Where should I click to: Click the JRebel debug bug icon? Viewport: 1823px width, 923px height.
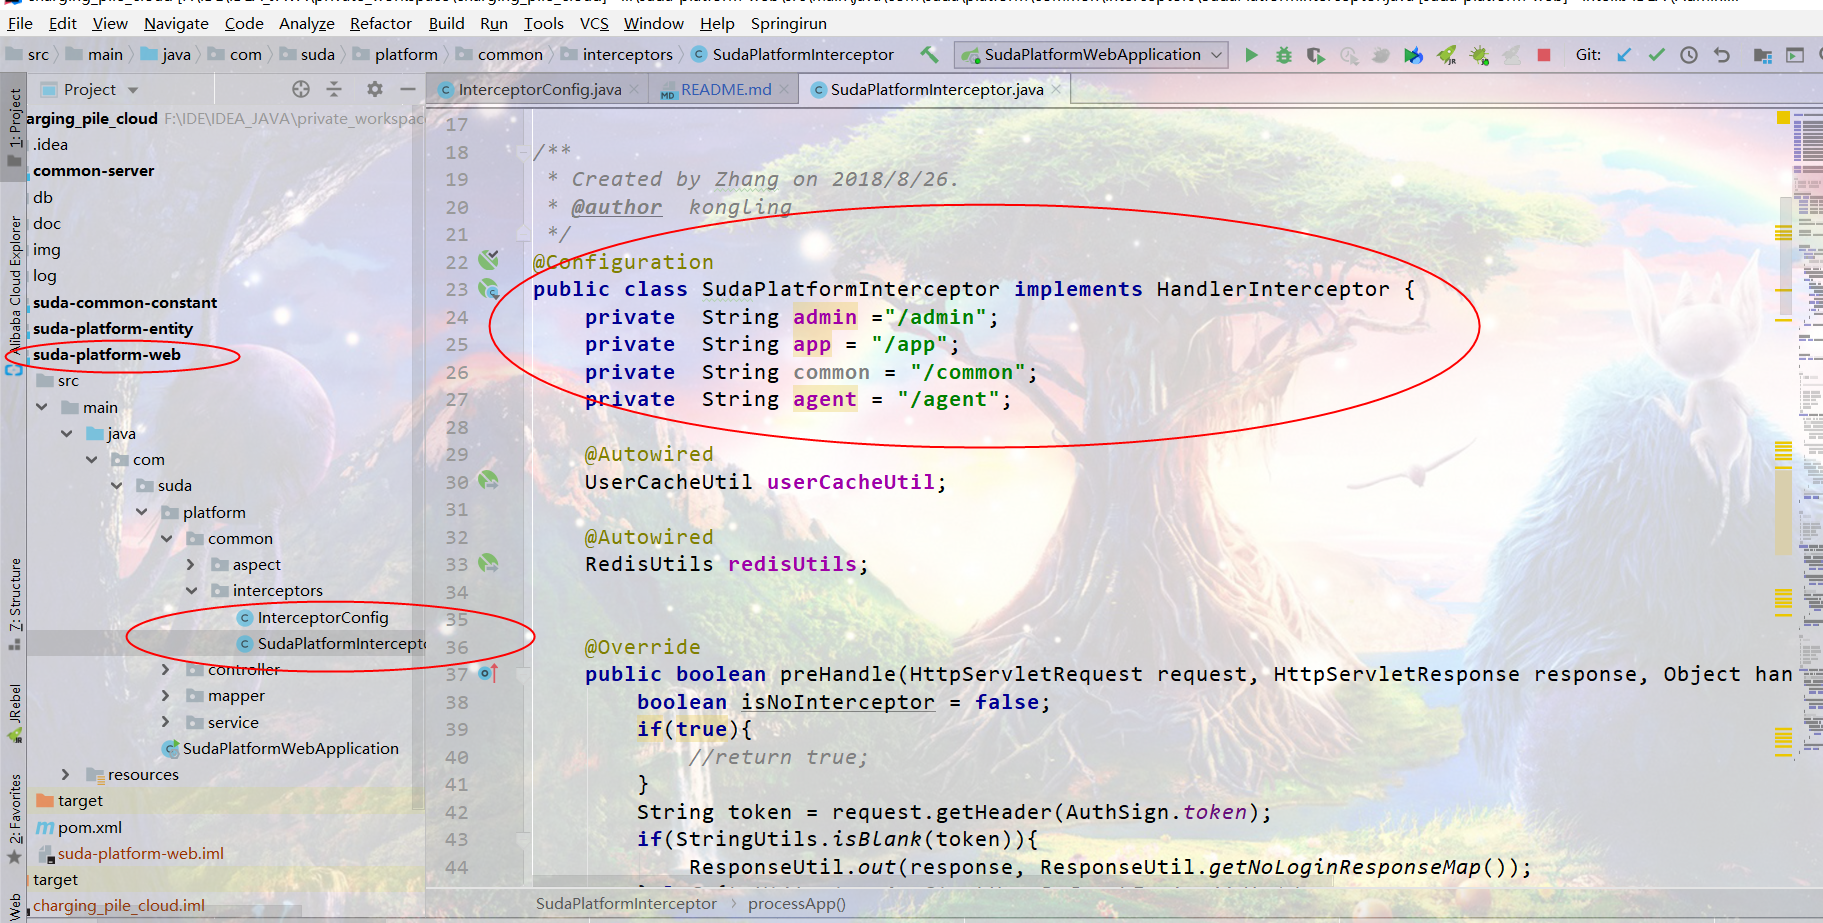(1479, 55)
